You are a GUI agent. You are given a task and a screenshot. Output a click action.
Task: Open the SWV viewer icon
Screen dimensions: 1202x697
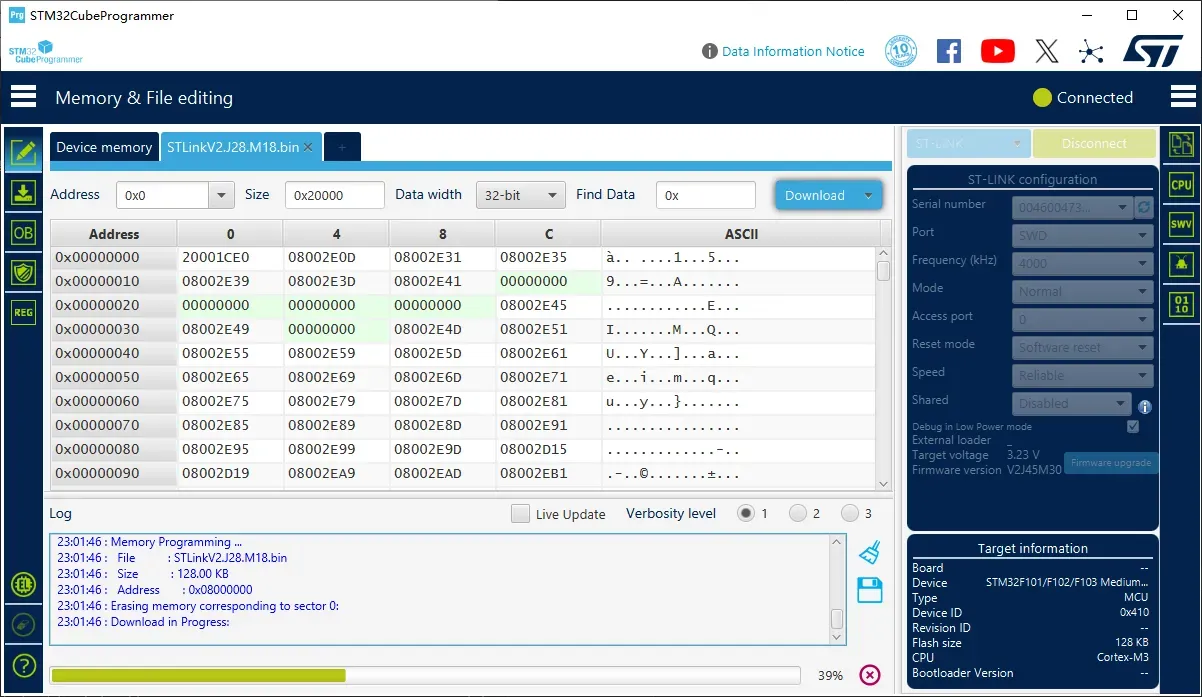(x=1181, y=224)
